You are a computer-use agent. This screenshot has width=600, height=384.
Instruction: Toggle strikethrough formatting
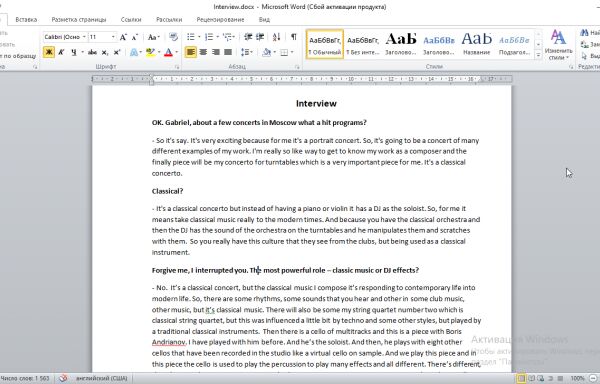tap(92, 52)
